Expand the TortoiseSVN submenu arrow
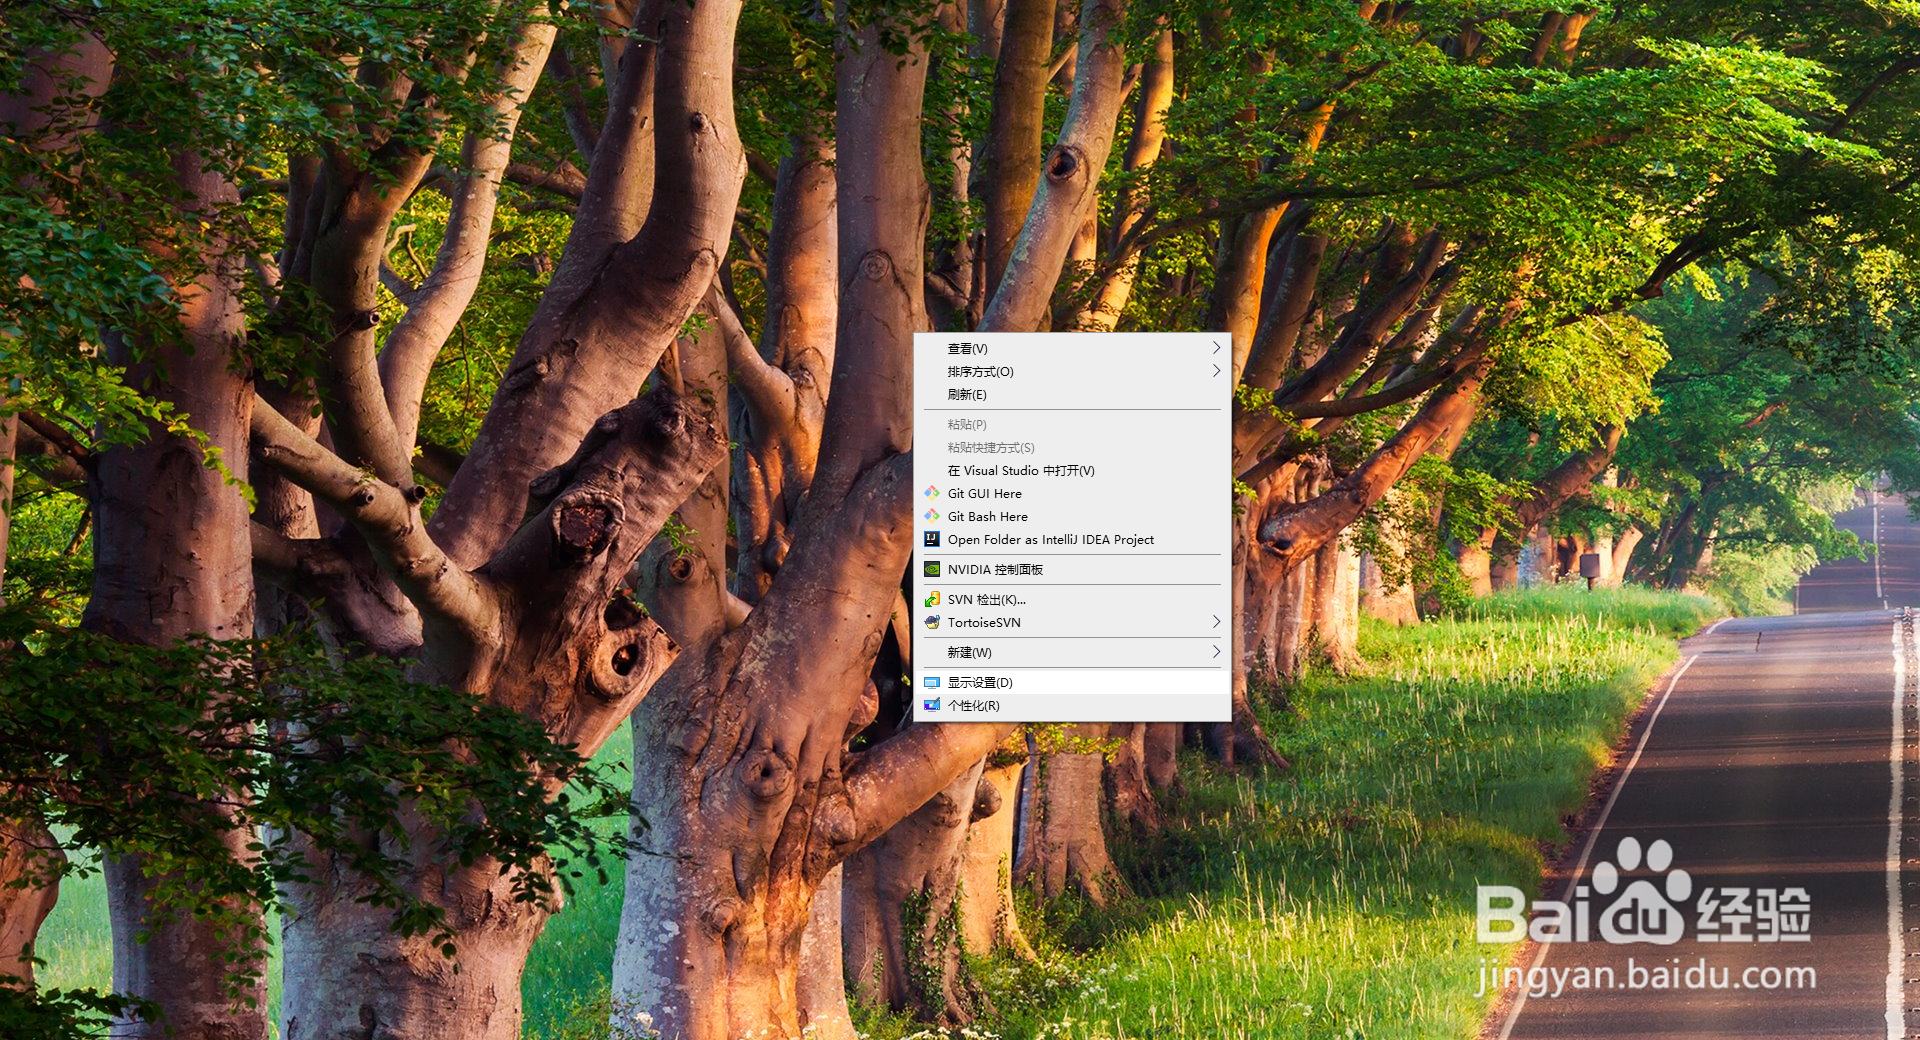This screenshot has width=1920, height=1040. tap(1216, 622)
